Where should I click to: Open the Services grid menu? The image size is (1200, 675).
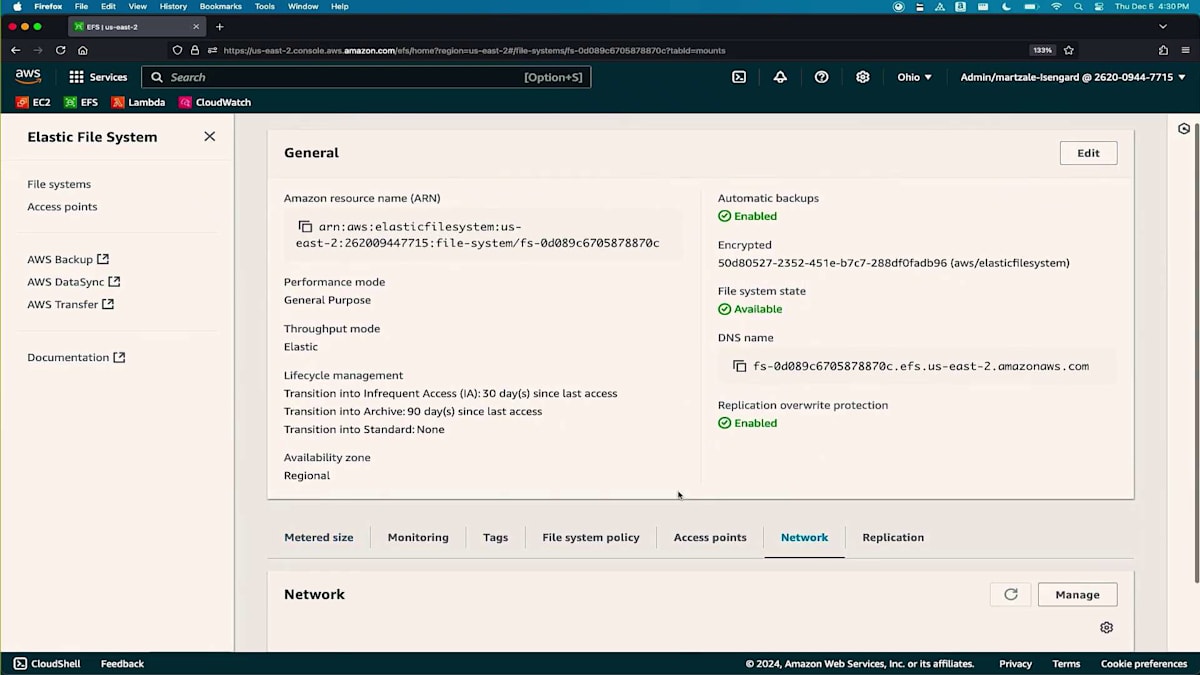tap(98, 77)
